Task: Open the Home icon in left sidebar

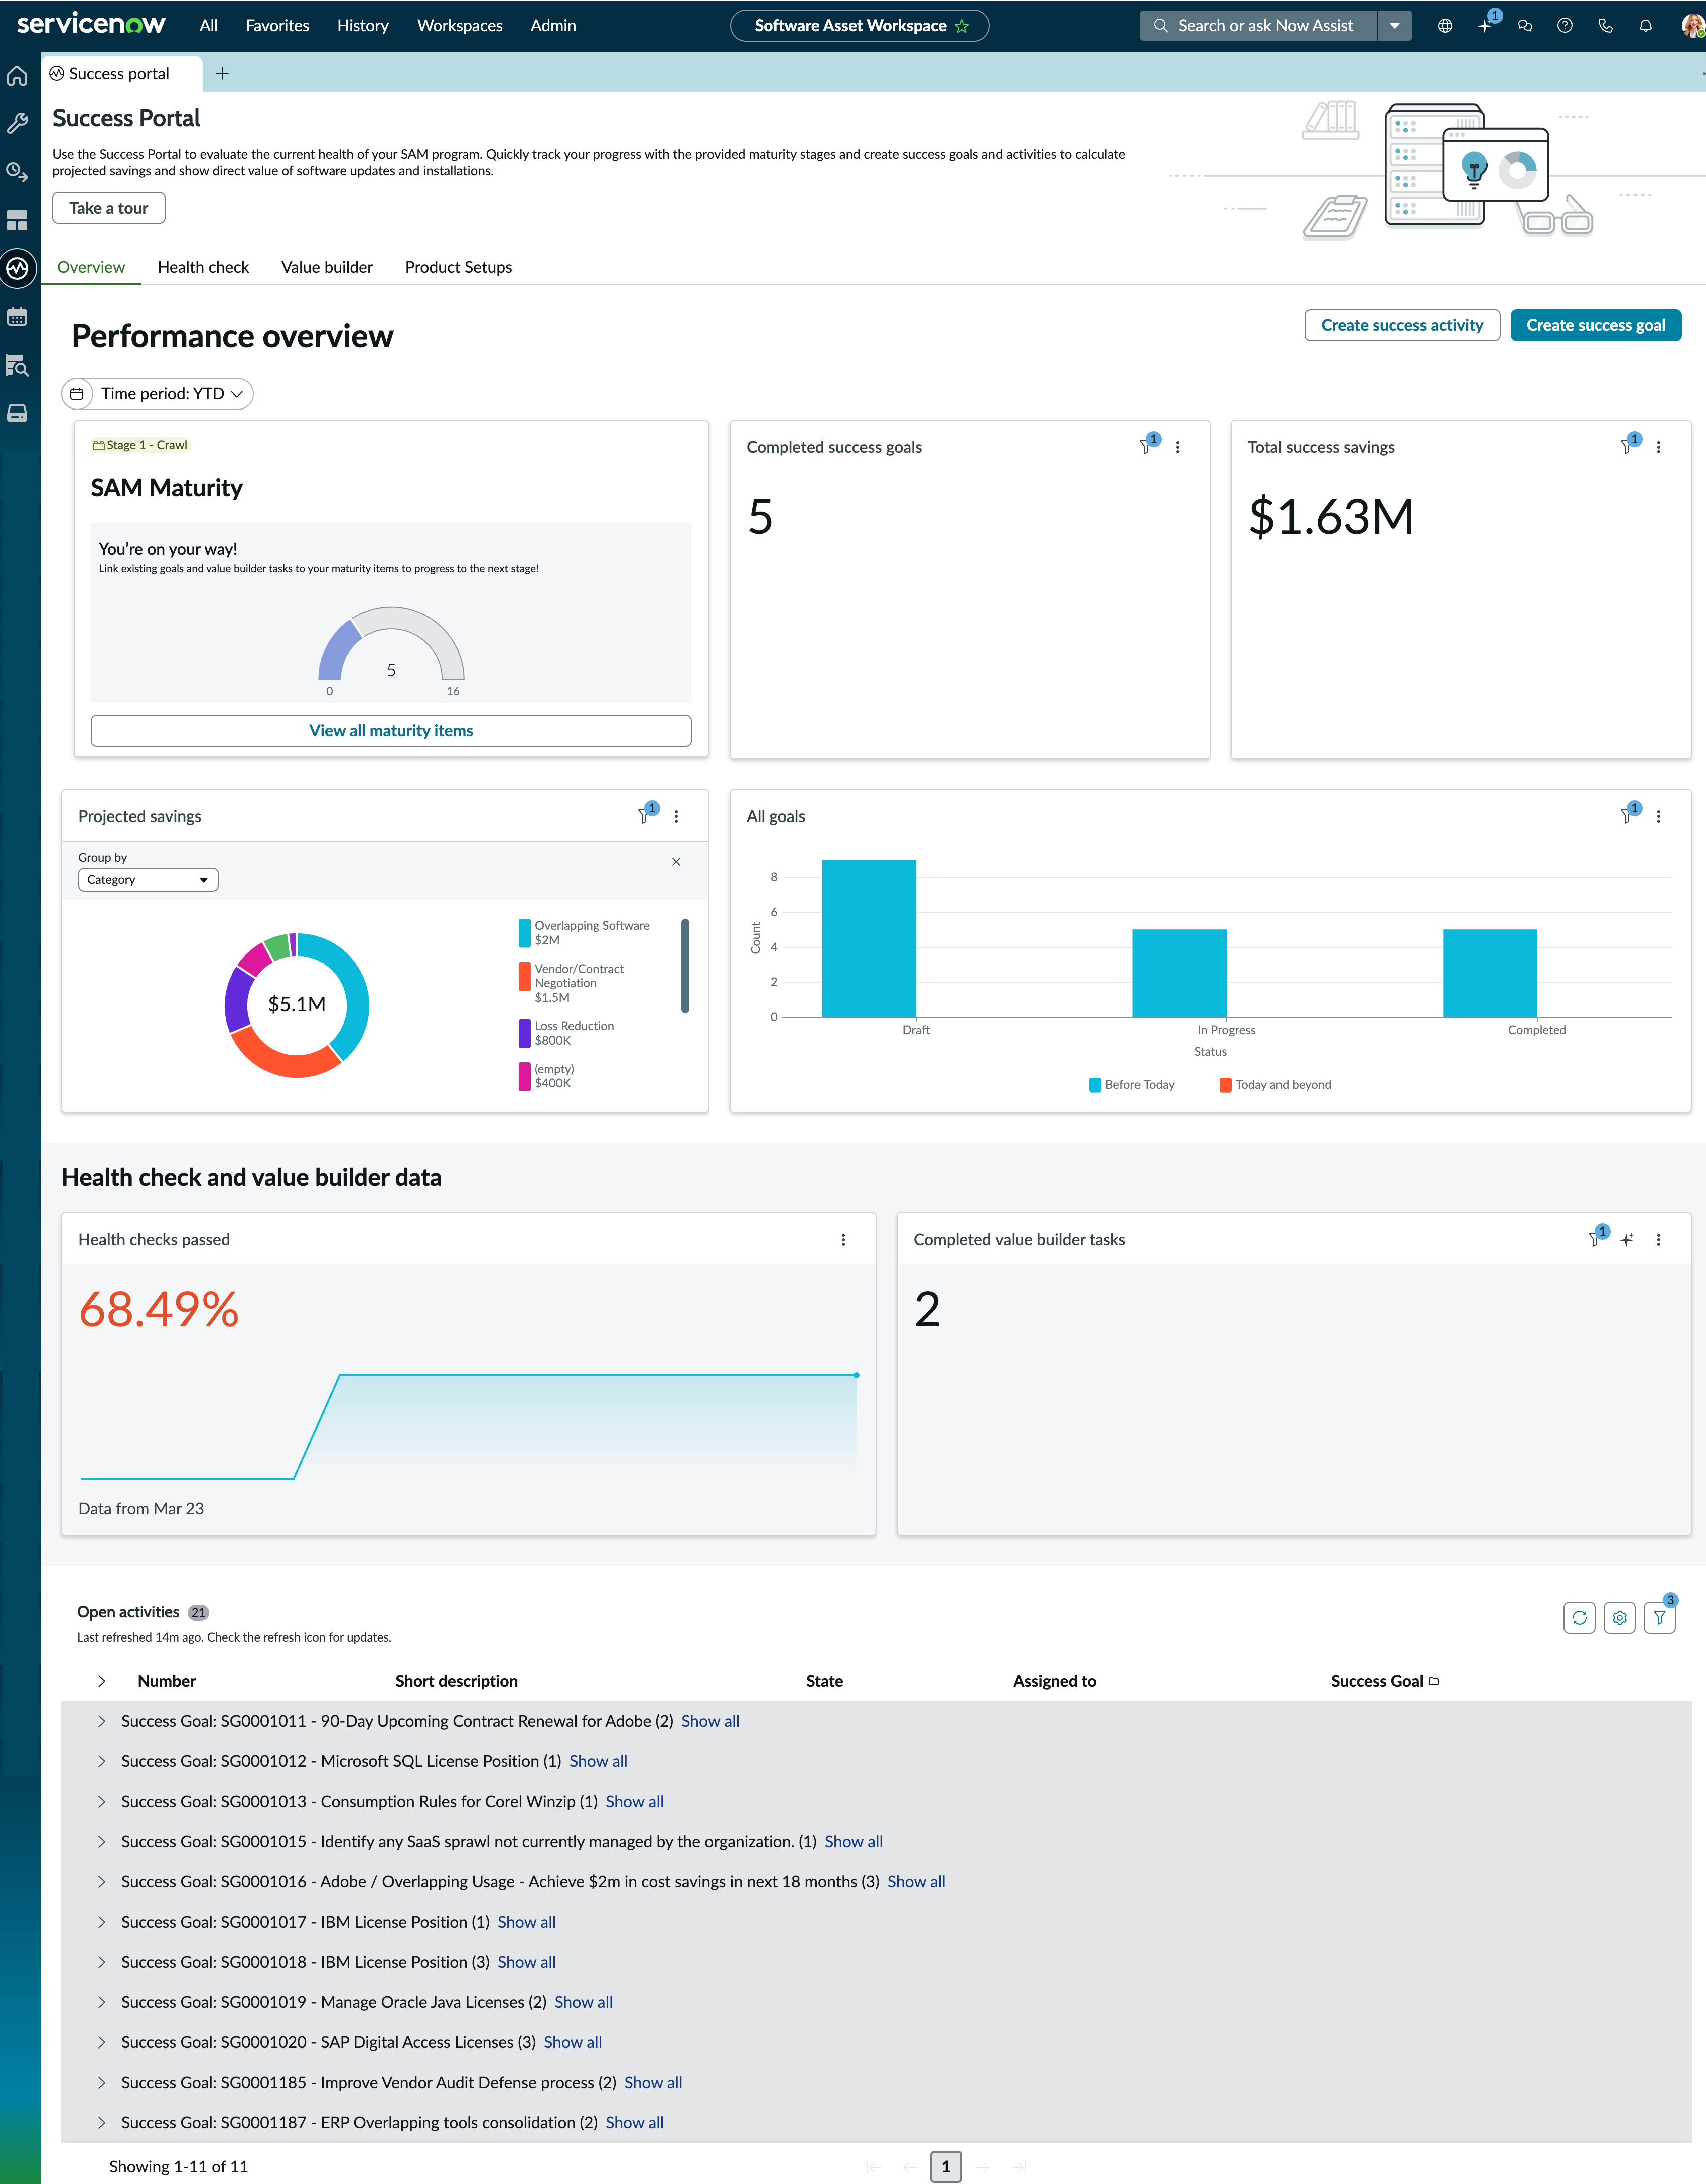Action: [17, 76]
